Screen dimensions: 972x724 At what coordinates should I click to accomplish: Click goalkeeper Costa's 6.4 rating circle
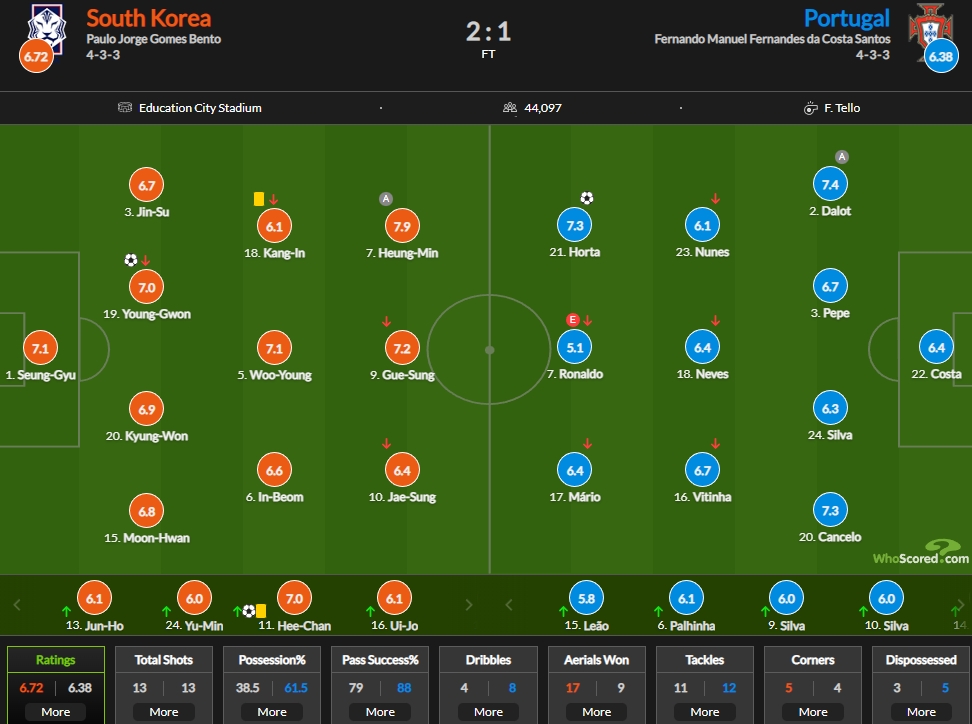(936, 348)
